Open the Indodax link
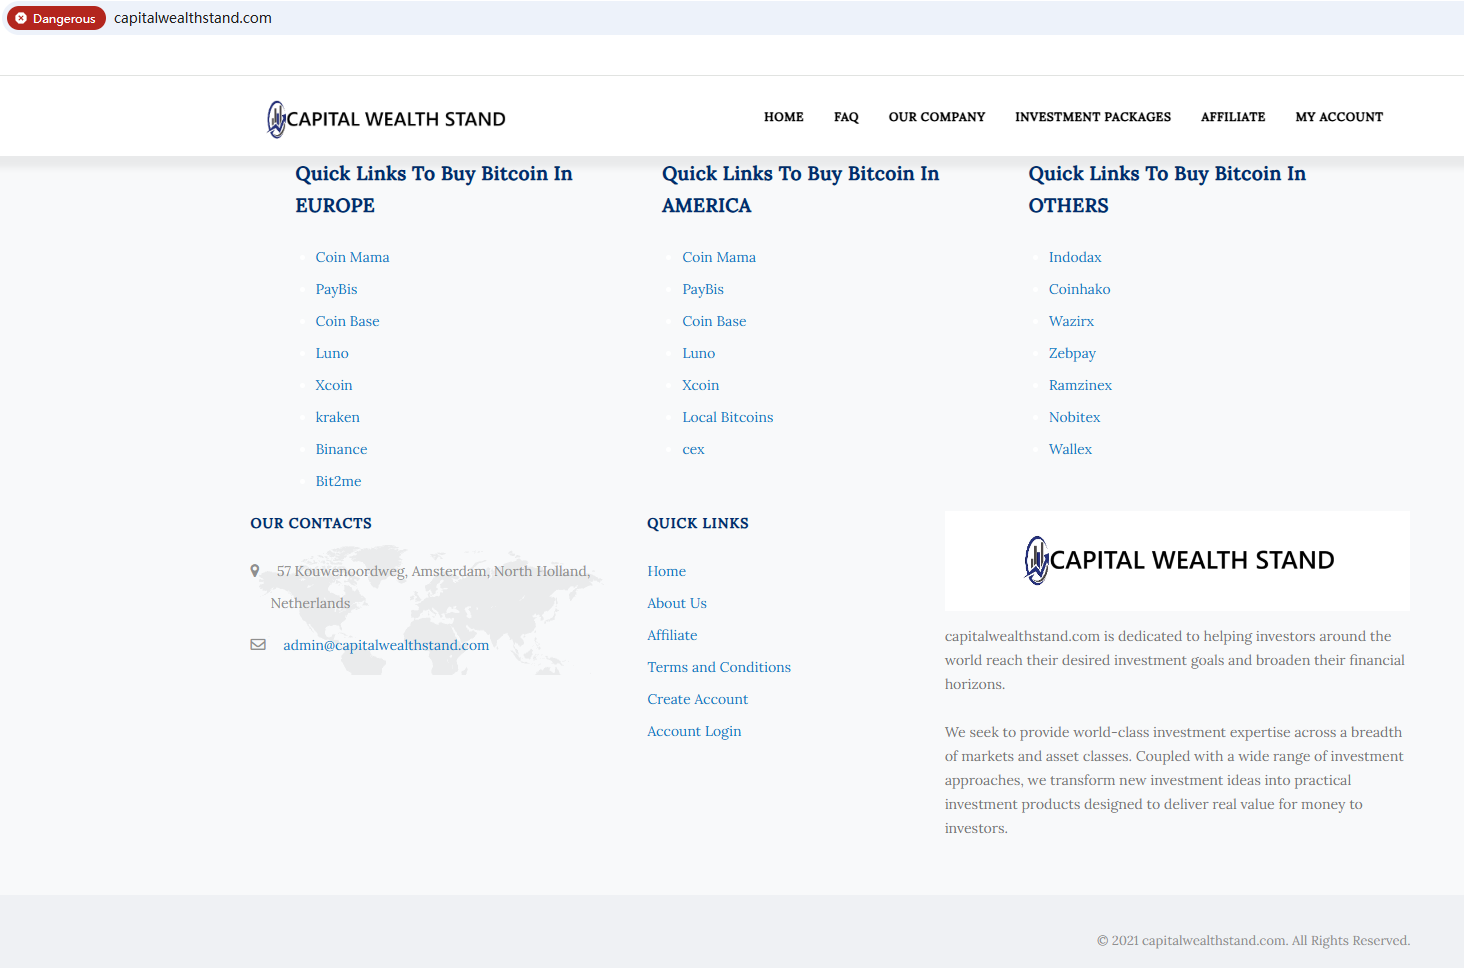 1075,257
